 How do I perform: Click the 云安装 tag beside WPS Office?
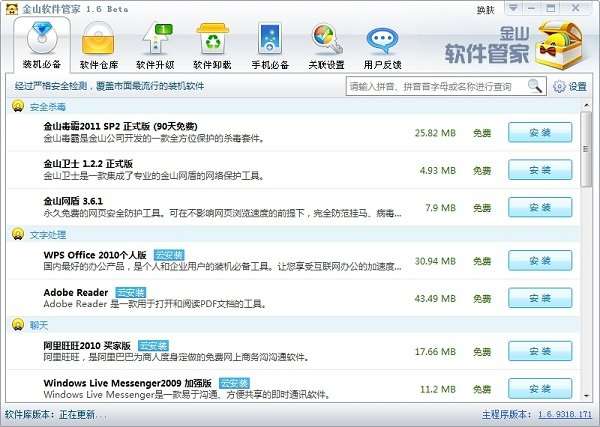pyautogui.click(x=169, y=255)
